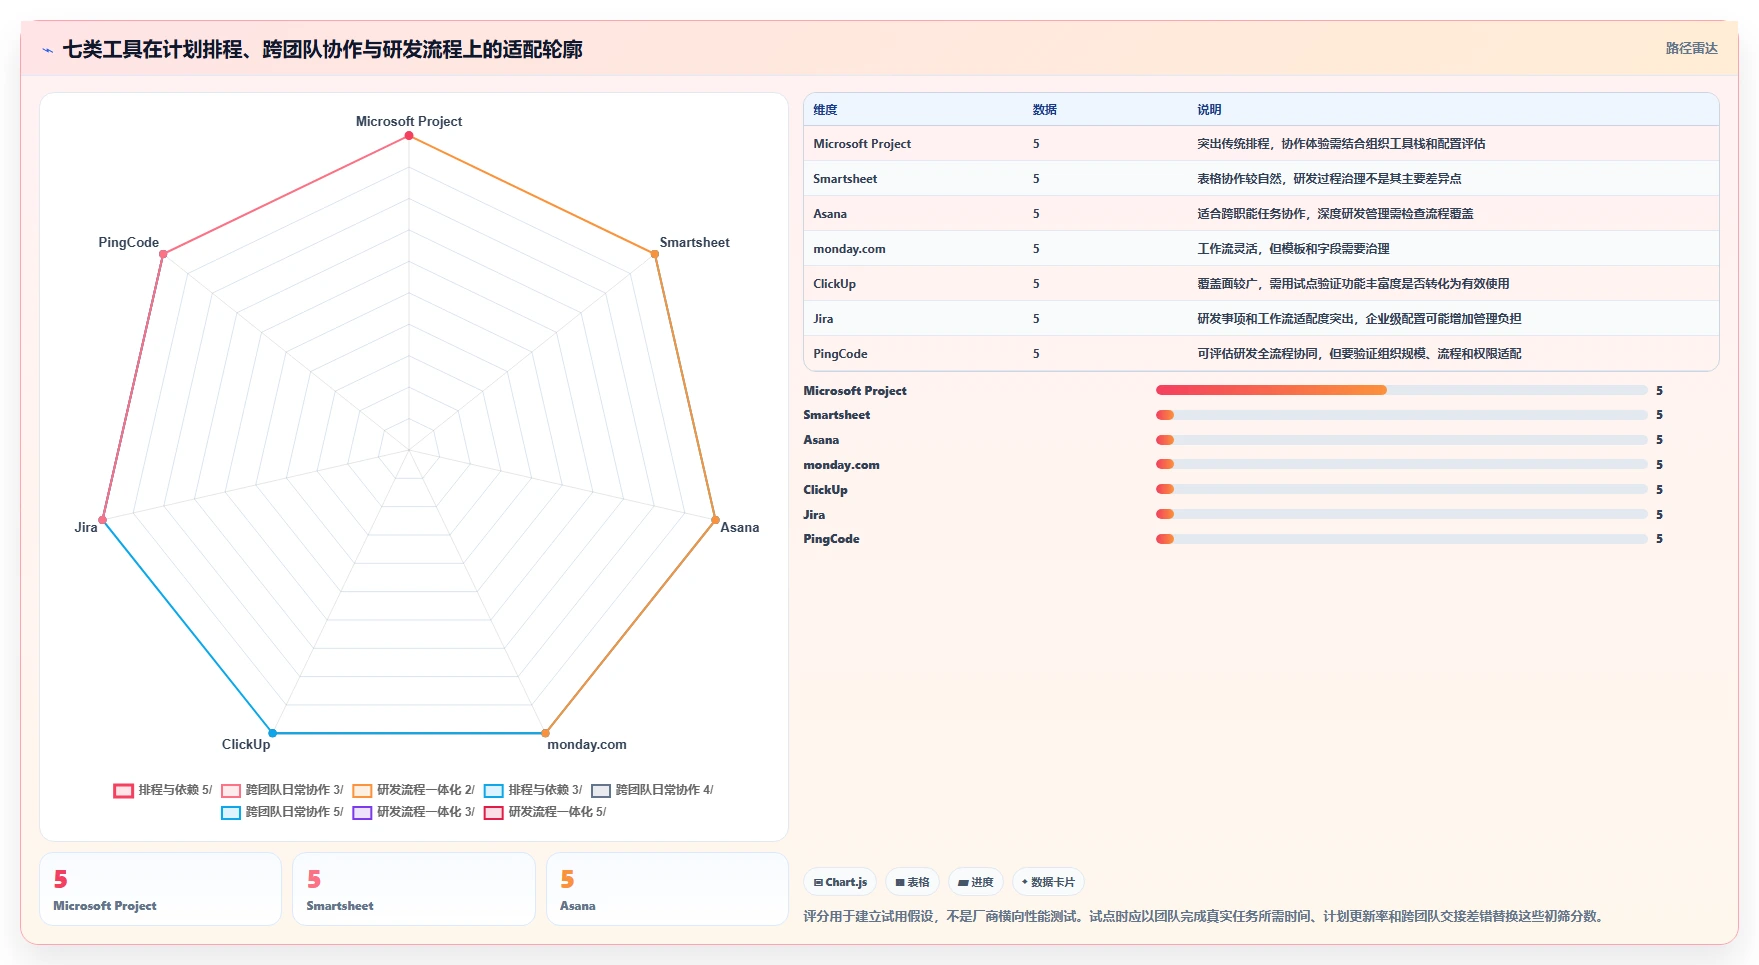Click description 突出传统排程，协作体验需结合组织工具栈和配置评估

pos(1341,144)
